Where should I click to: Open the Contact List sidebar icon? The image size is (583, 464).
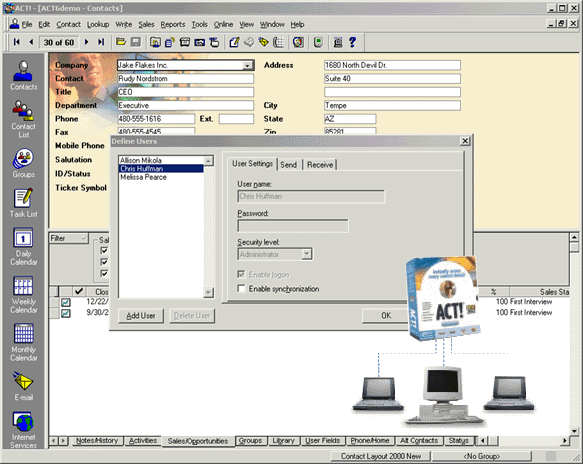(x=23, y=119)
